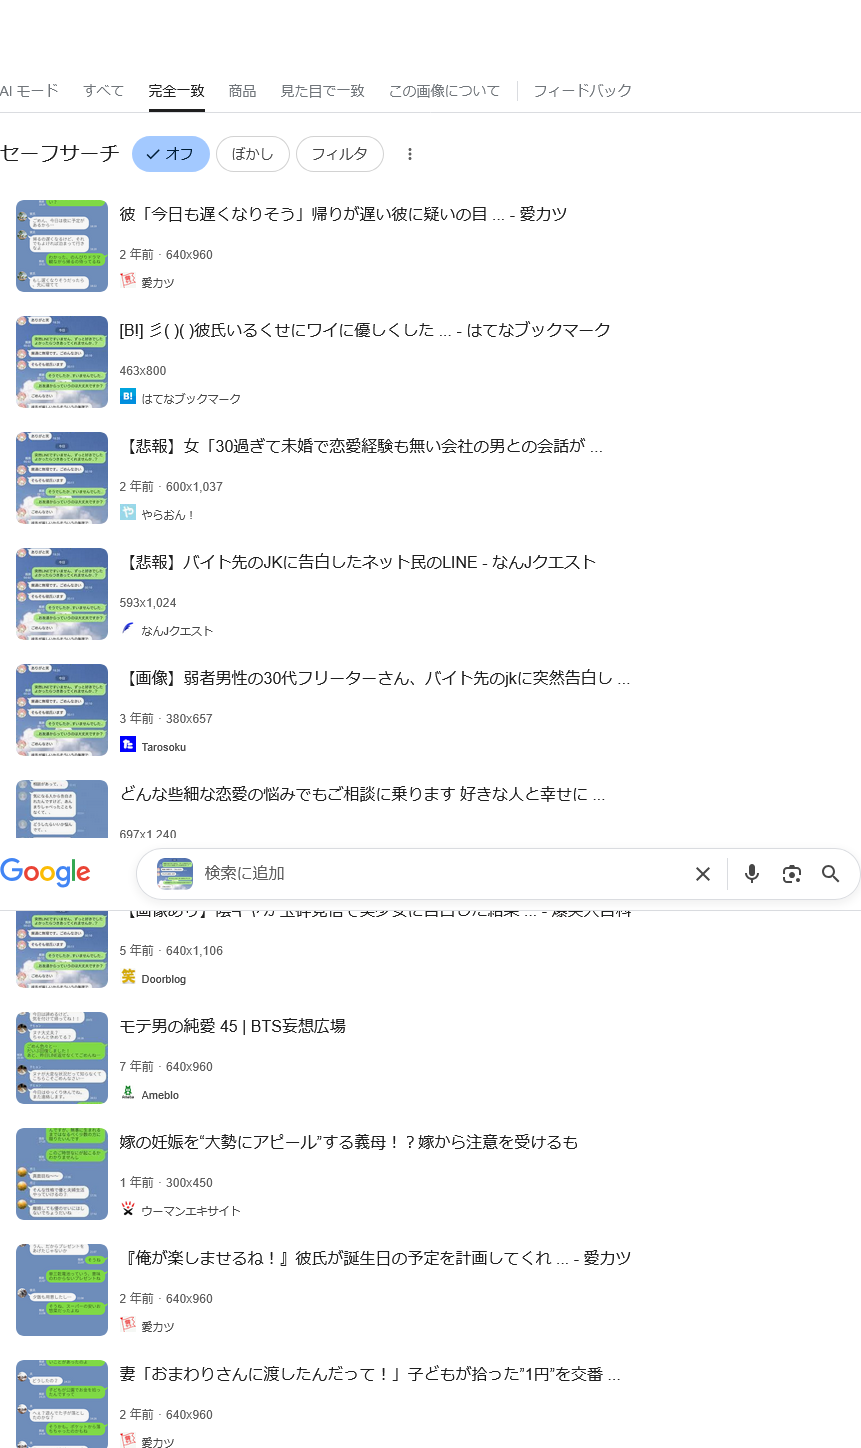Viewport: 861px width, 1448px height.
Task: Click the はてなブックマーク site favicon
Action: pyautogui.click(x=128, y=397)
